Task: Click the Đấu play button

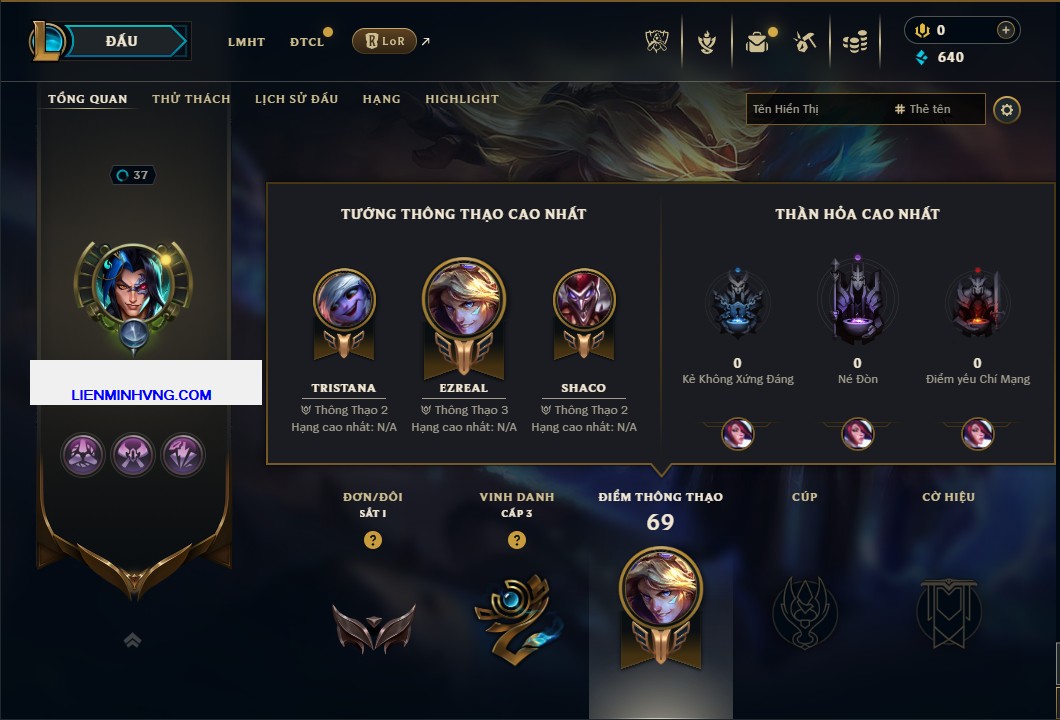Action: coord(122,41)
